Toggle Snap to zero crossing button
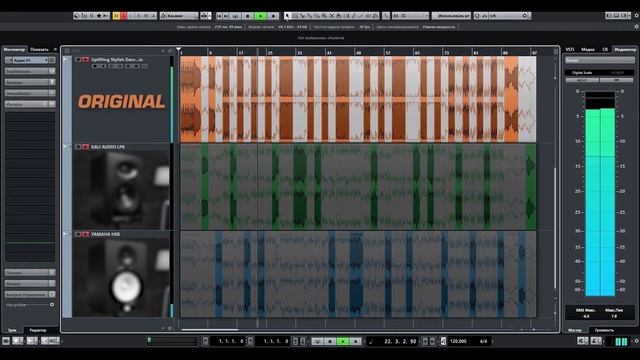640x360 pixels. [x=386, y=16]
